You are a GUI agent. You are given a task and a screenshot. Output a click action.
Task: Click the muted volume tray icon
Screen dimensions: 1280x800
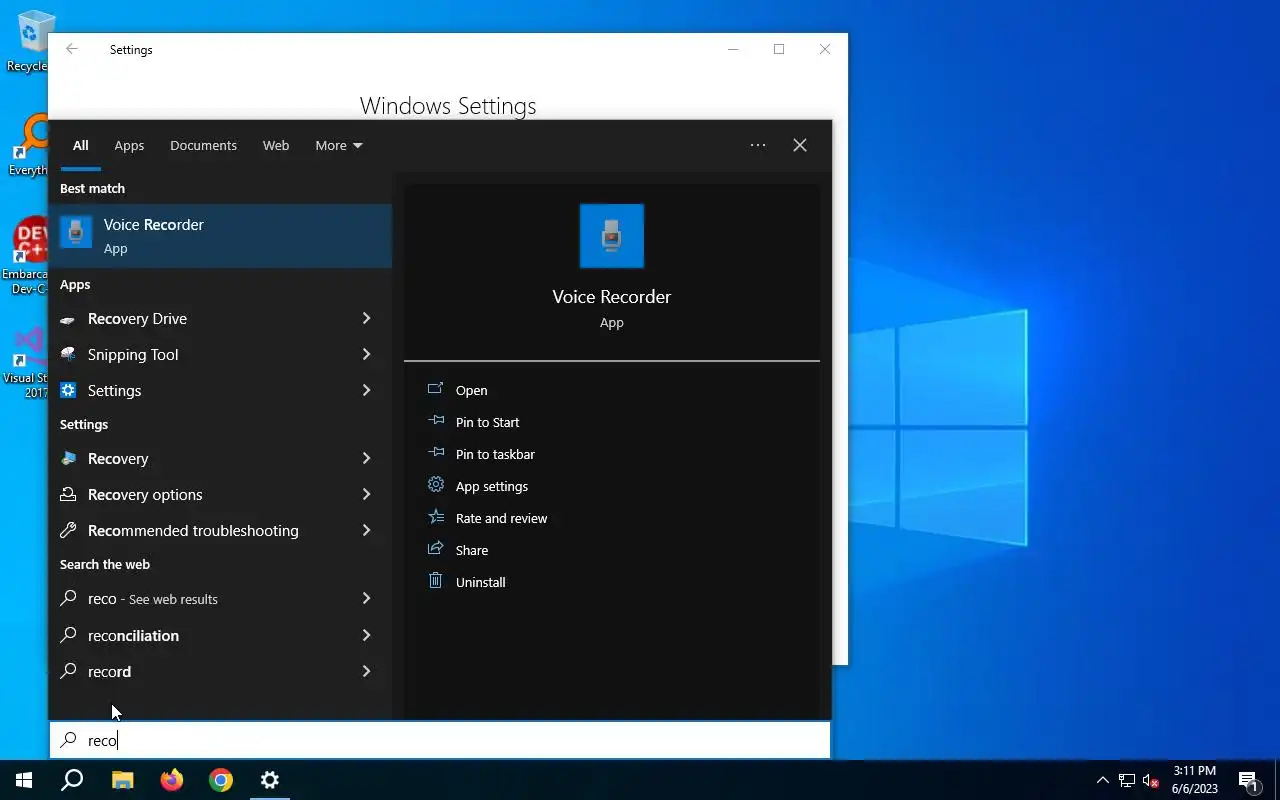point(1150,780)
